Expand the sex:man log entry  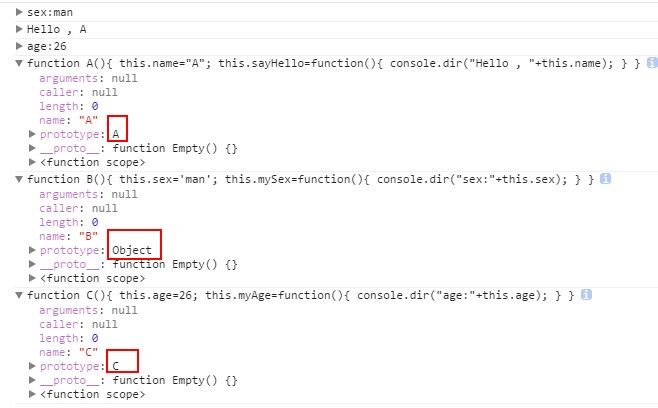point(19,12)
